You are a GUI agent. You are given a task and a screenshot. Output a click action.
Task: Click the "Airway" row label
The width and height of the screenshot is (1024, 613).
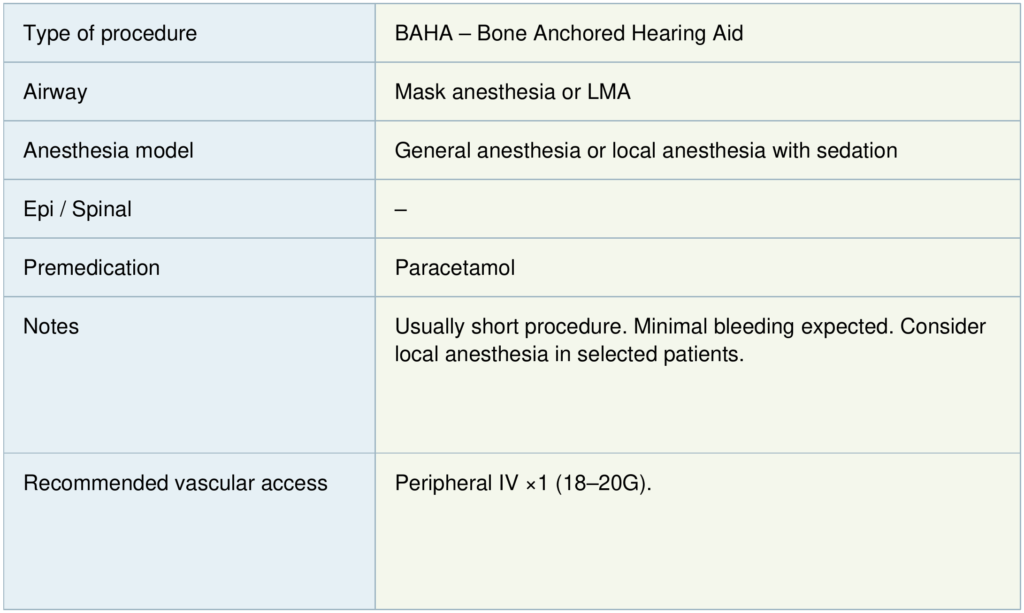click(x=55, y=92)
